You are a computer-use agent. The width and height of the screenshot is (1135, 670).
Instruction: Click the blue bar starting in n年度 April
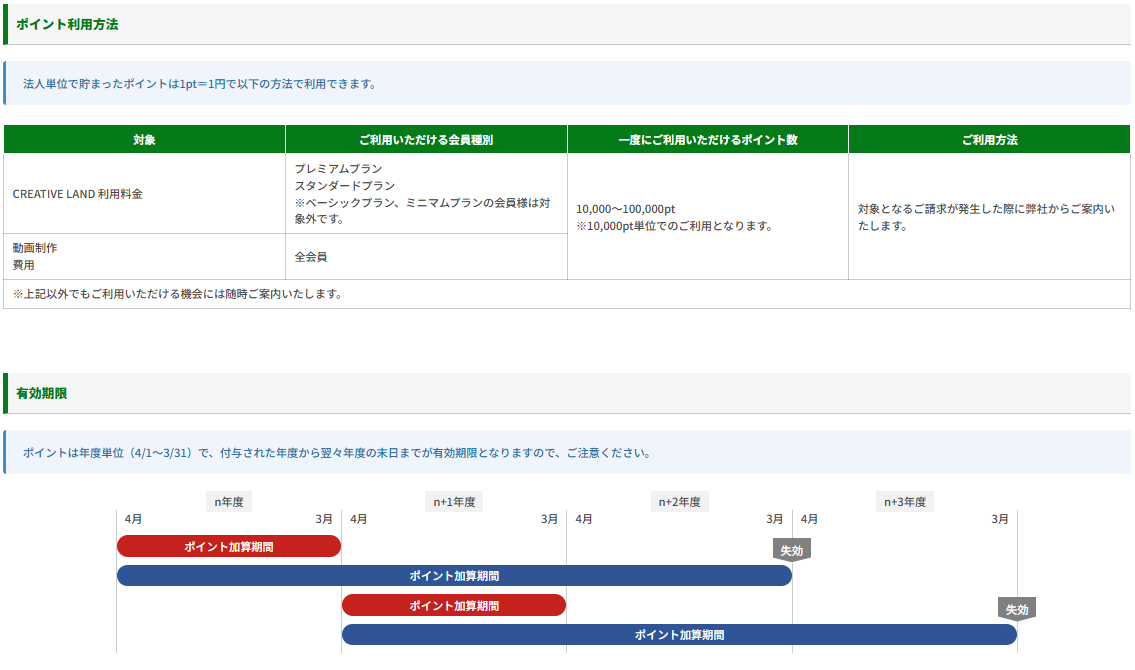[x=454, y=576]
